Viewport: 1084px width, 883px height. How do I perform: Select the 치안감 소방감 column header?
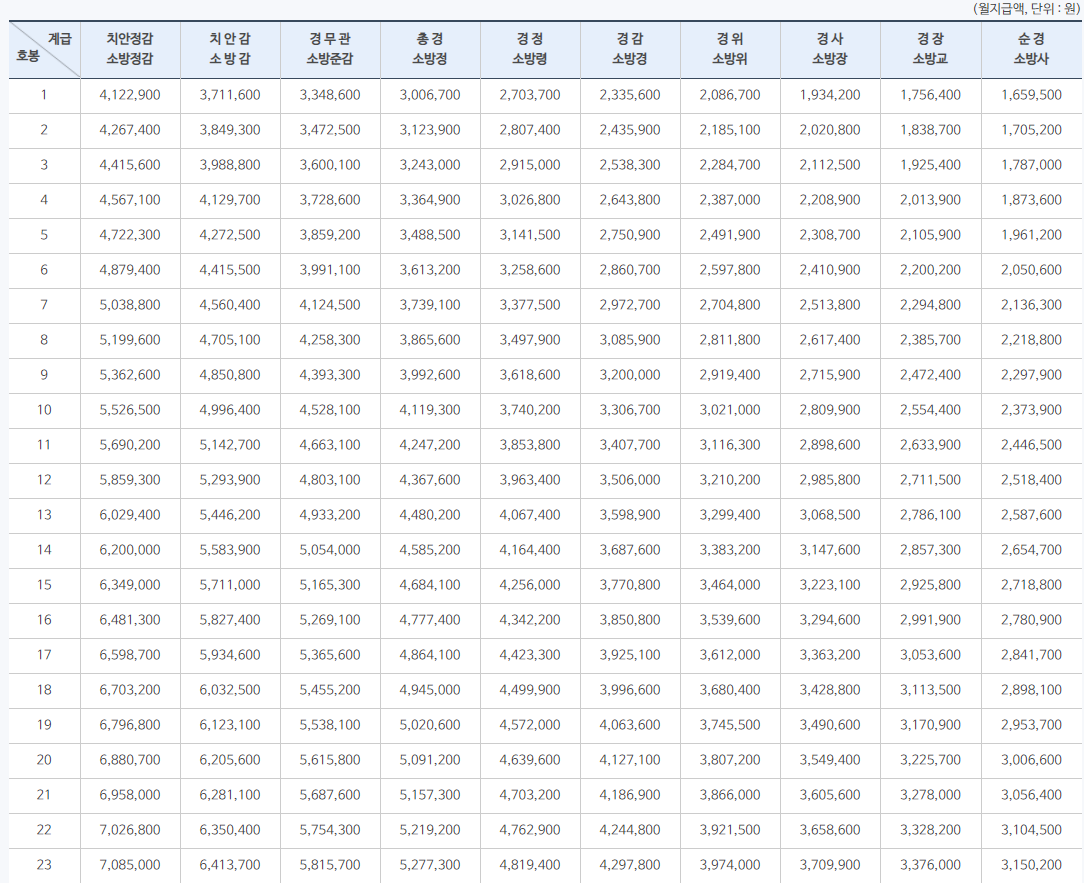(230, 49)
